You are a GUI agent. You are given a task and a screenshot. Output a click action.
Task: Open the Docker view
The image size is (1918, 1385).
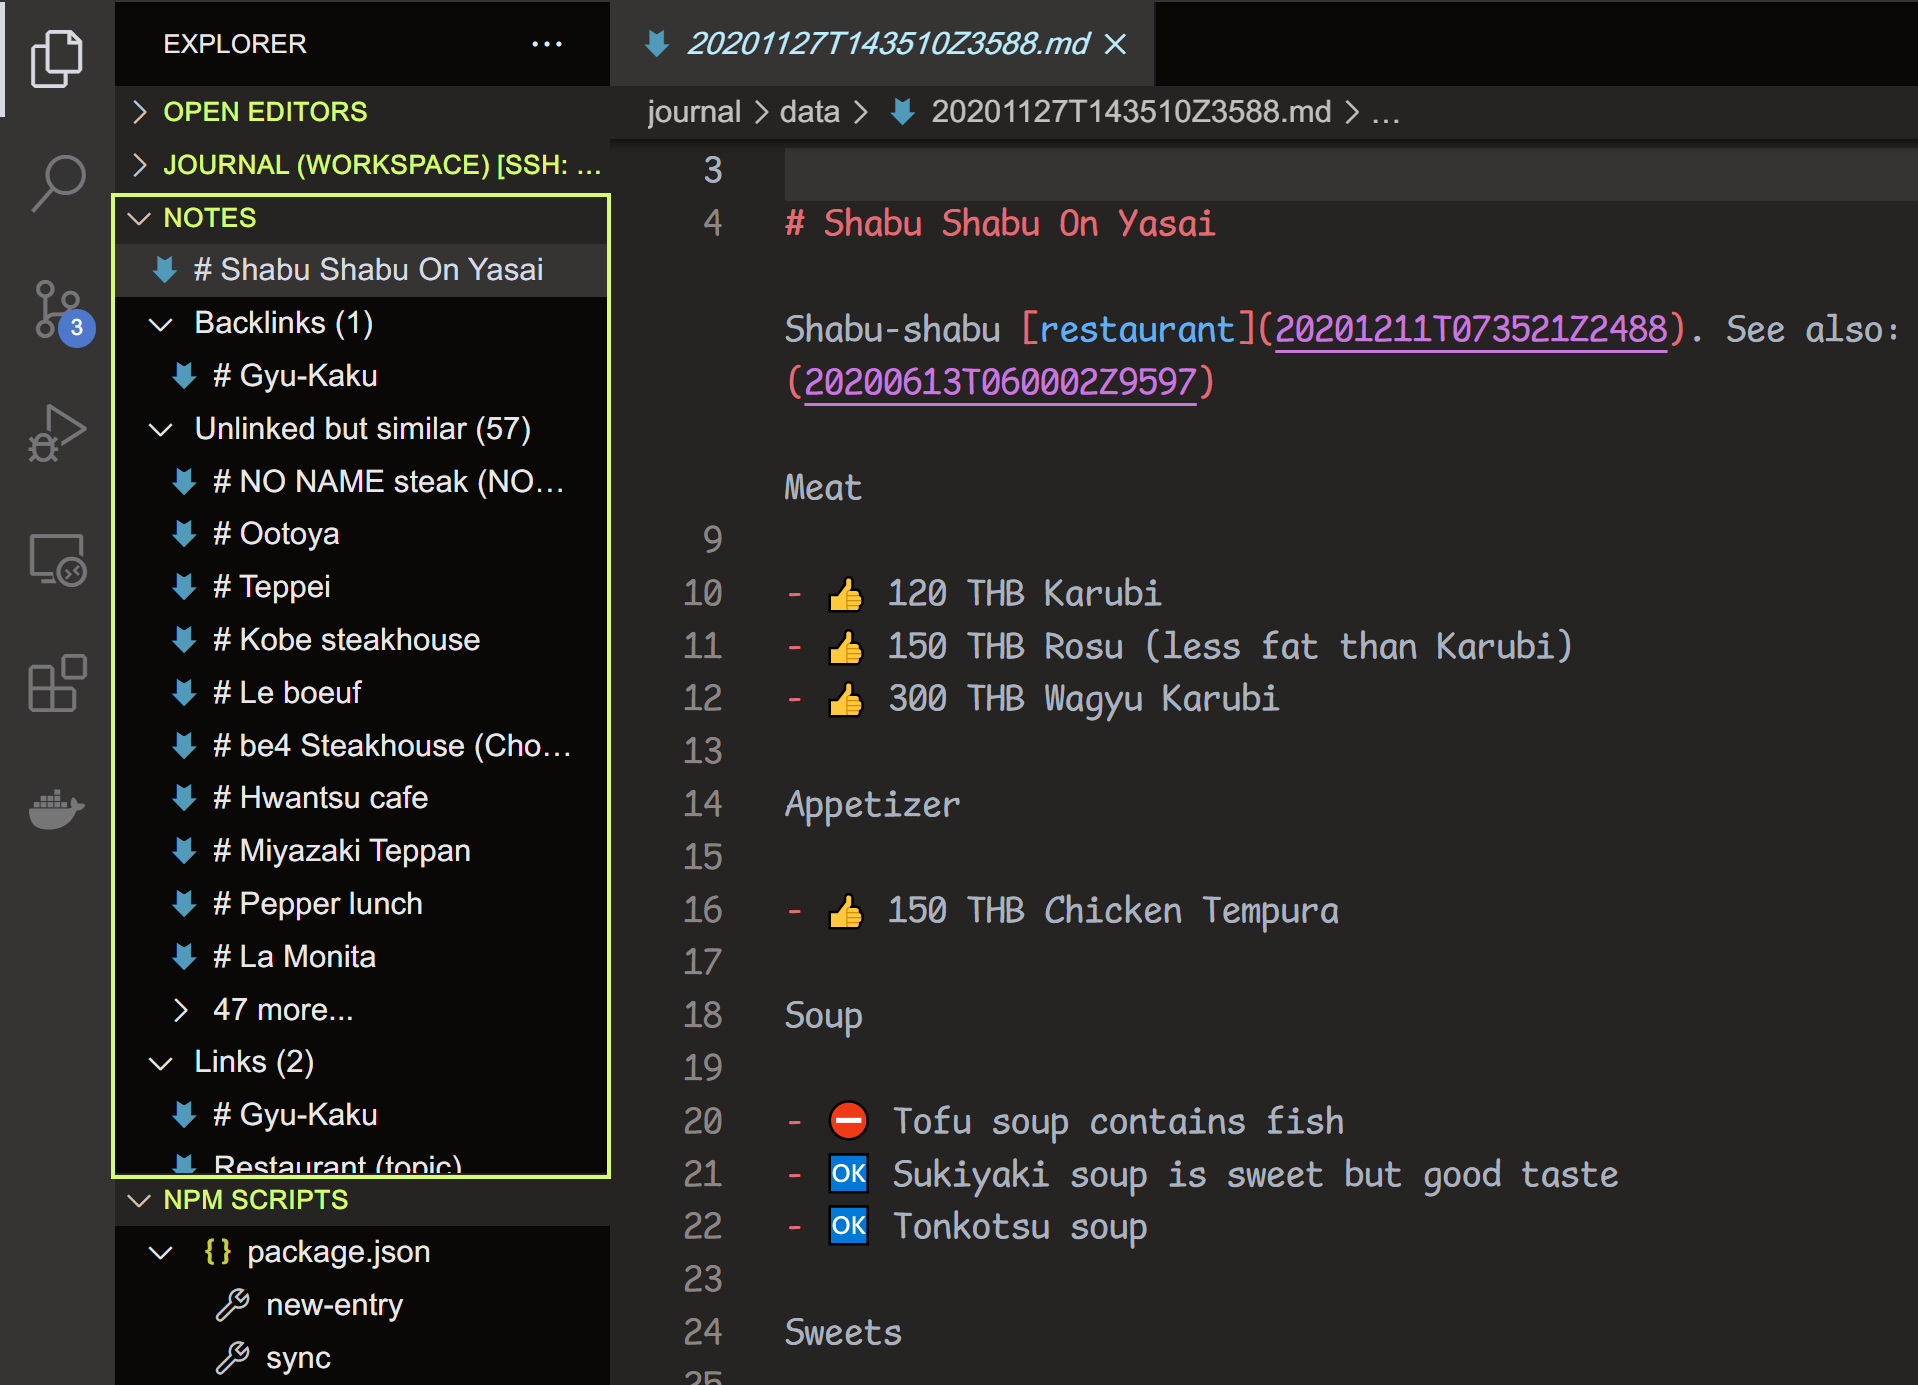pos(57,809)
